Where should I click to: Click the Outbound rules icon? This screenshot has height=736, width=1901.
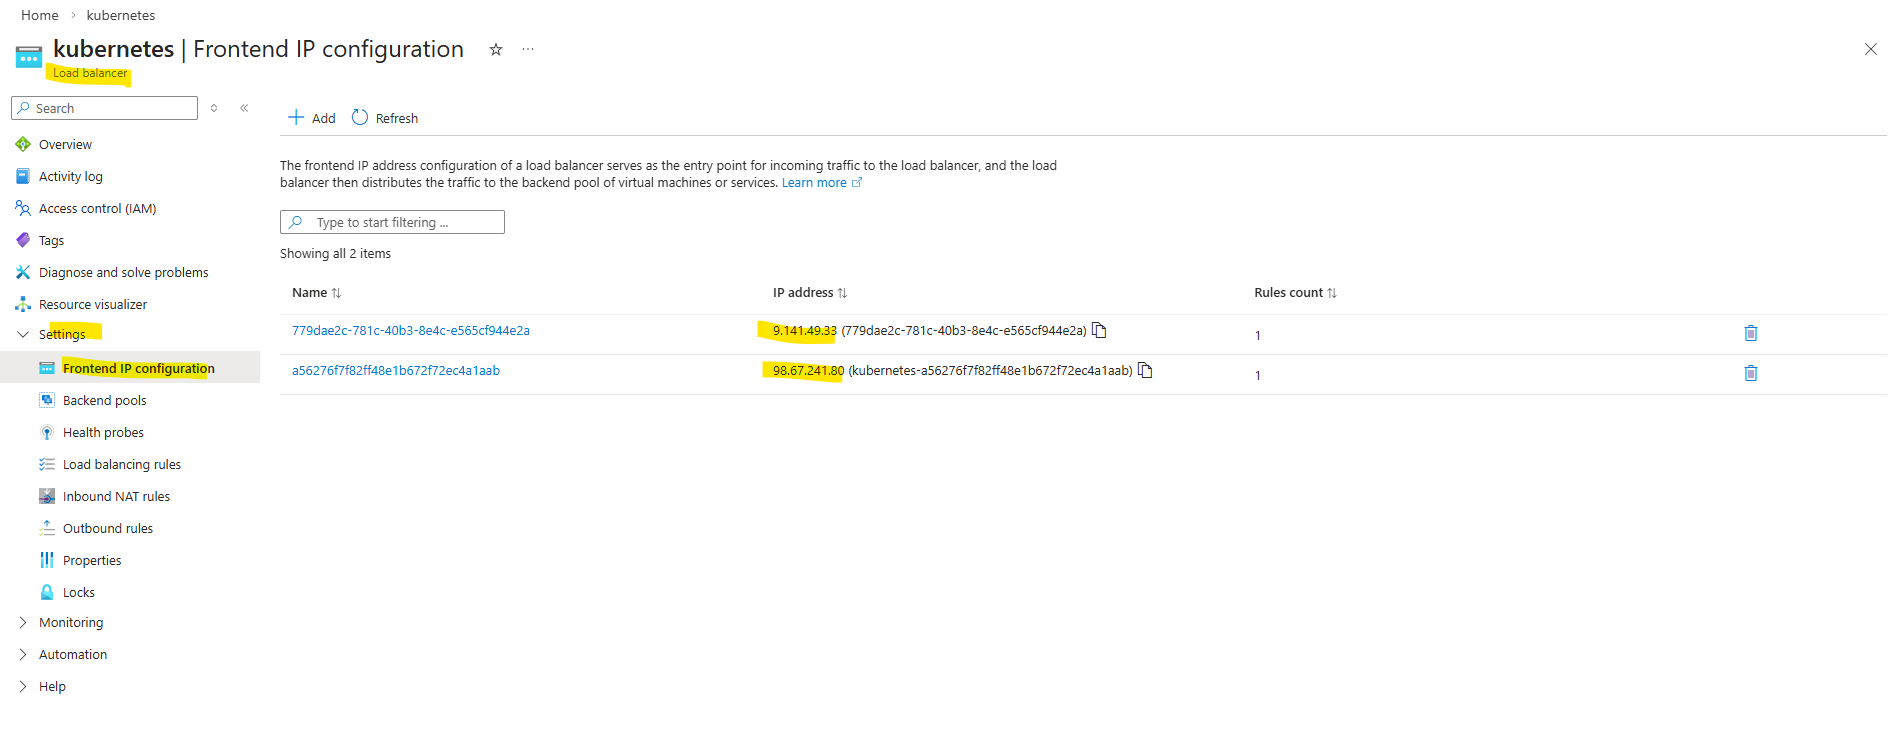pos(47,528)
